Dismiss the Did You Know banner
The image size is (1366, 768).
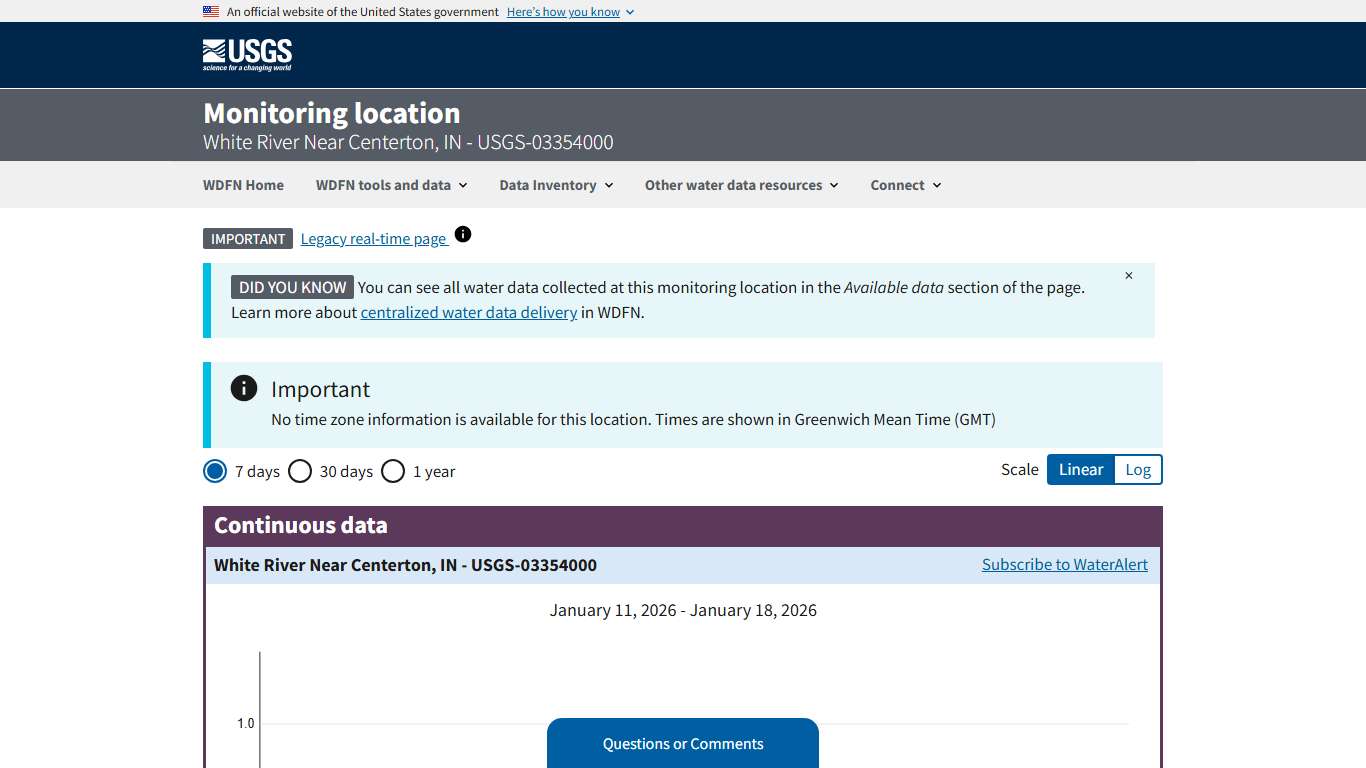(1129, 276)
